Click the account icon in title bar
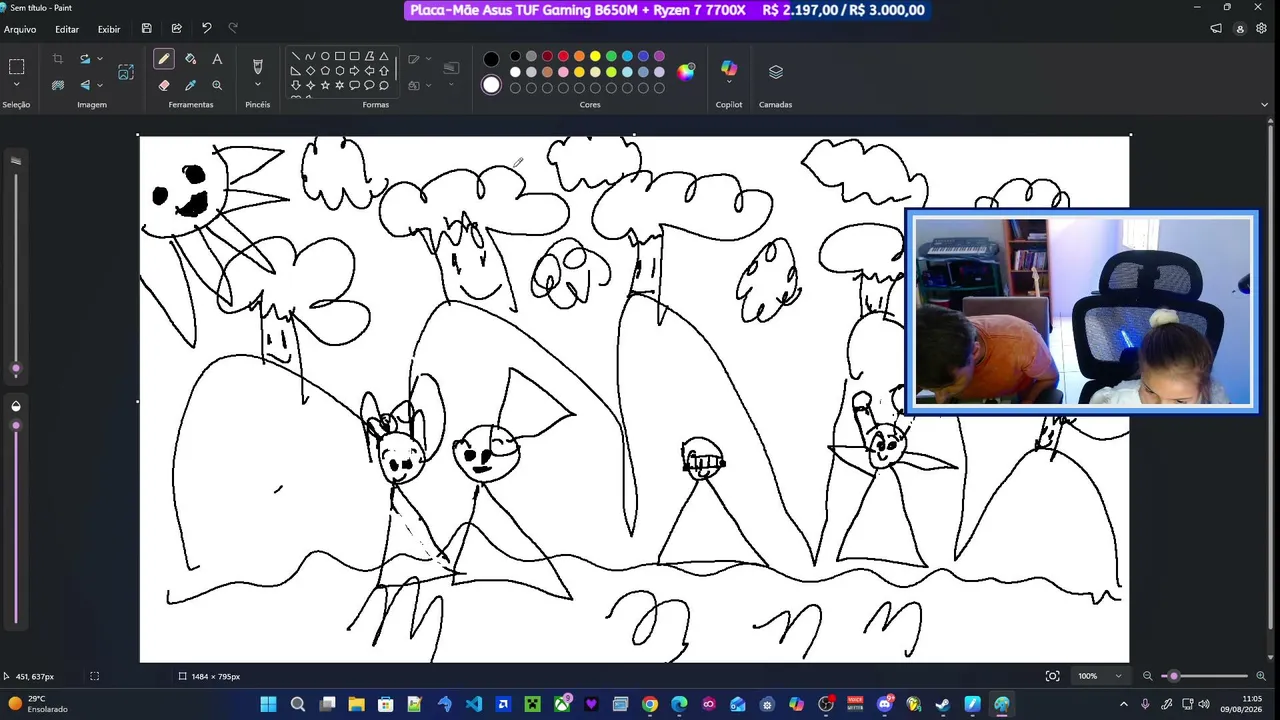Image resolution: width=1280 pixels, height=720 pixels. tap(1241, 29)
